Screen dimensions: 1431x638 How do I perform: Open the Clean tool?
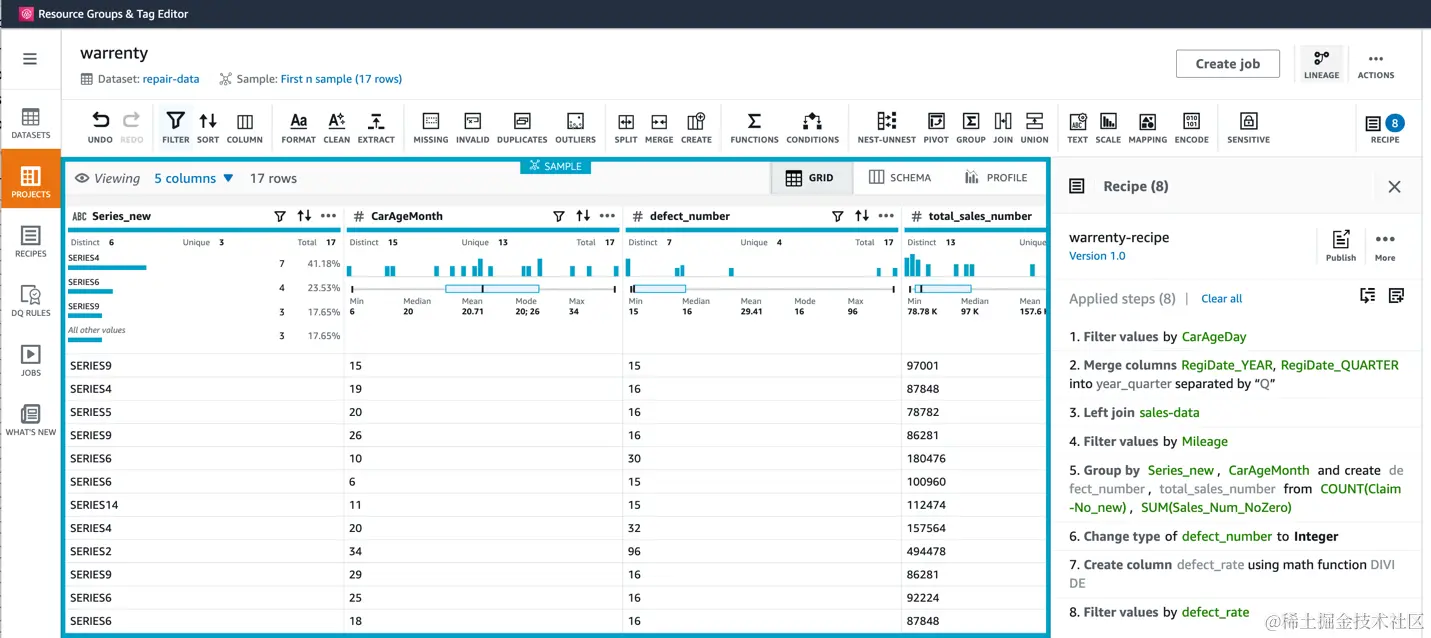pyautogui.click(x=337, y=127)
